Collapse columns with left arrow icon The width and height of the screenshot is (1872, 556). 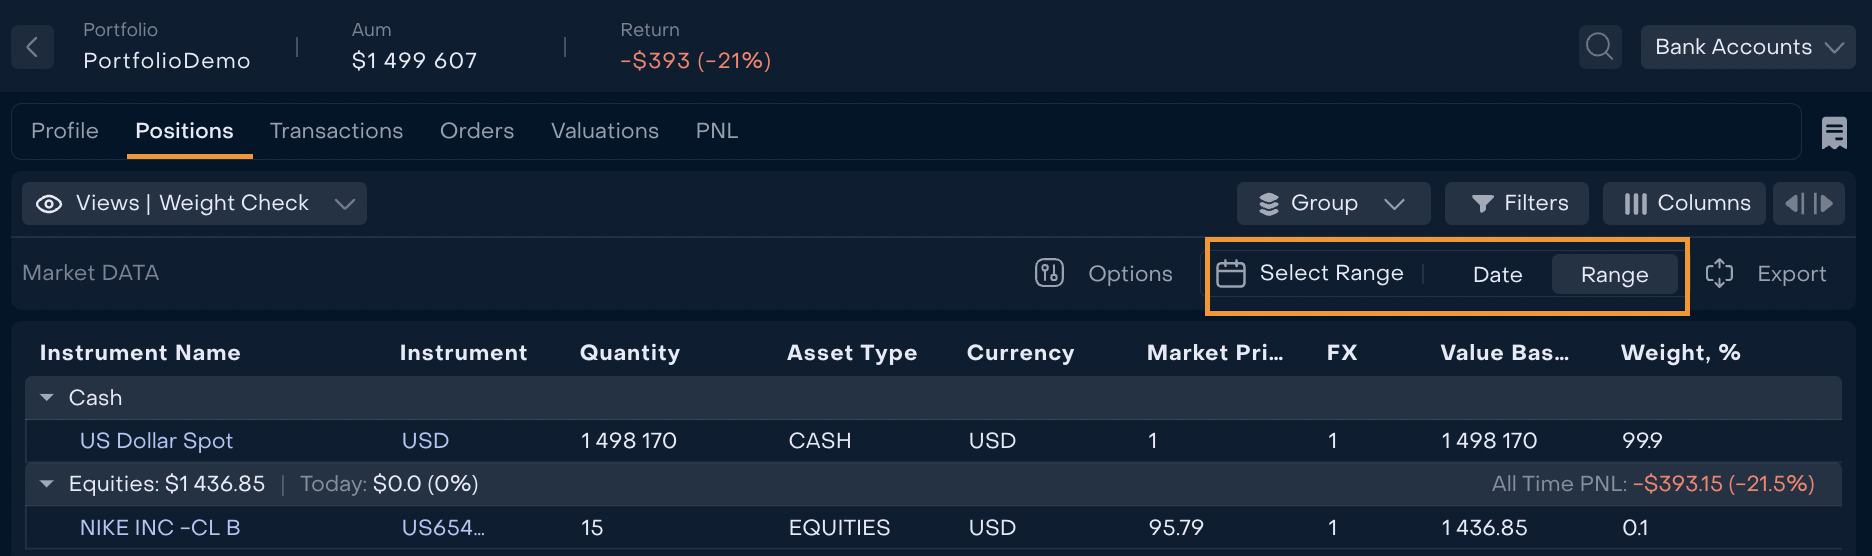[x=1794, y=204]
